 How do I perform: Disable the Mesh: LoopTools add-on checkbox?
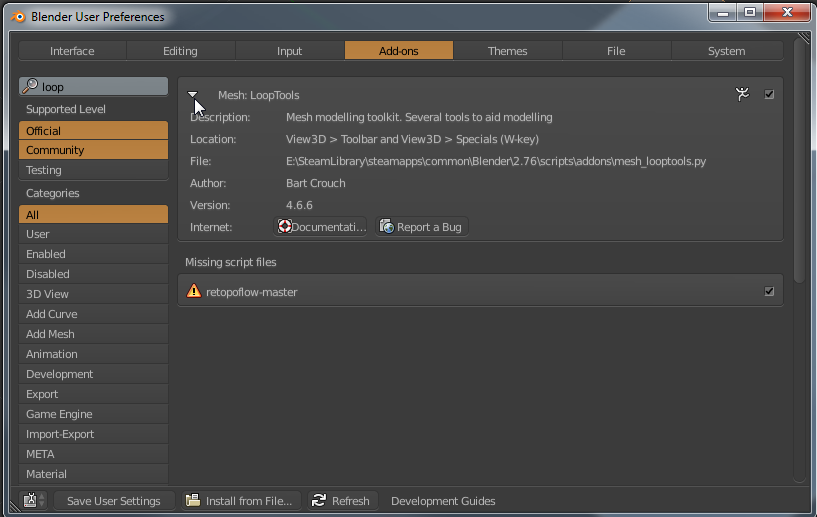point(769,94)
